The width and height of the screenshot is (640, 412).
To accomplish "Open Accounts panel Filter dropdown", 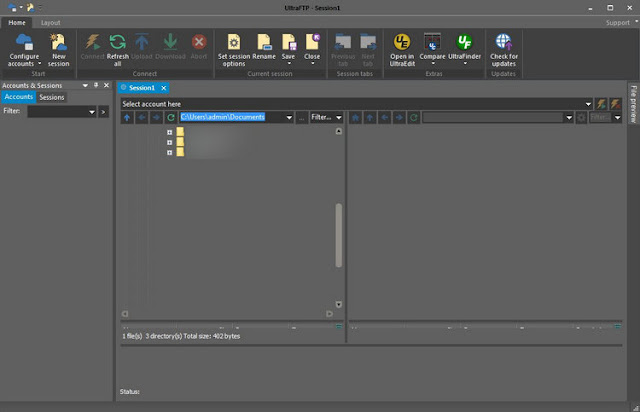I will click(92, 111).
